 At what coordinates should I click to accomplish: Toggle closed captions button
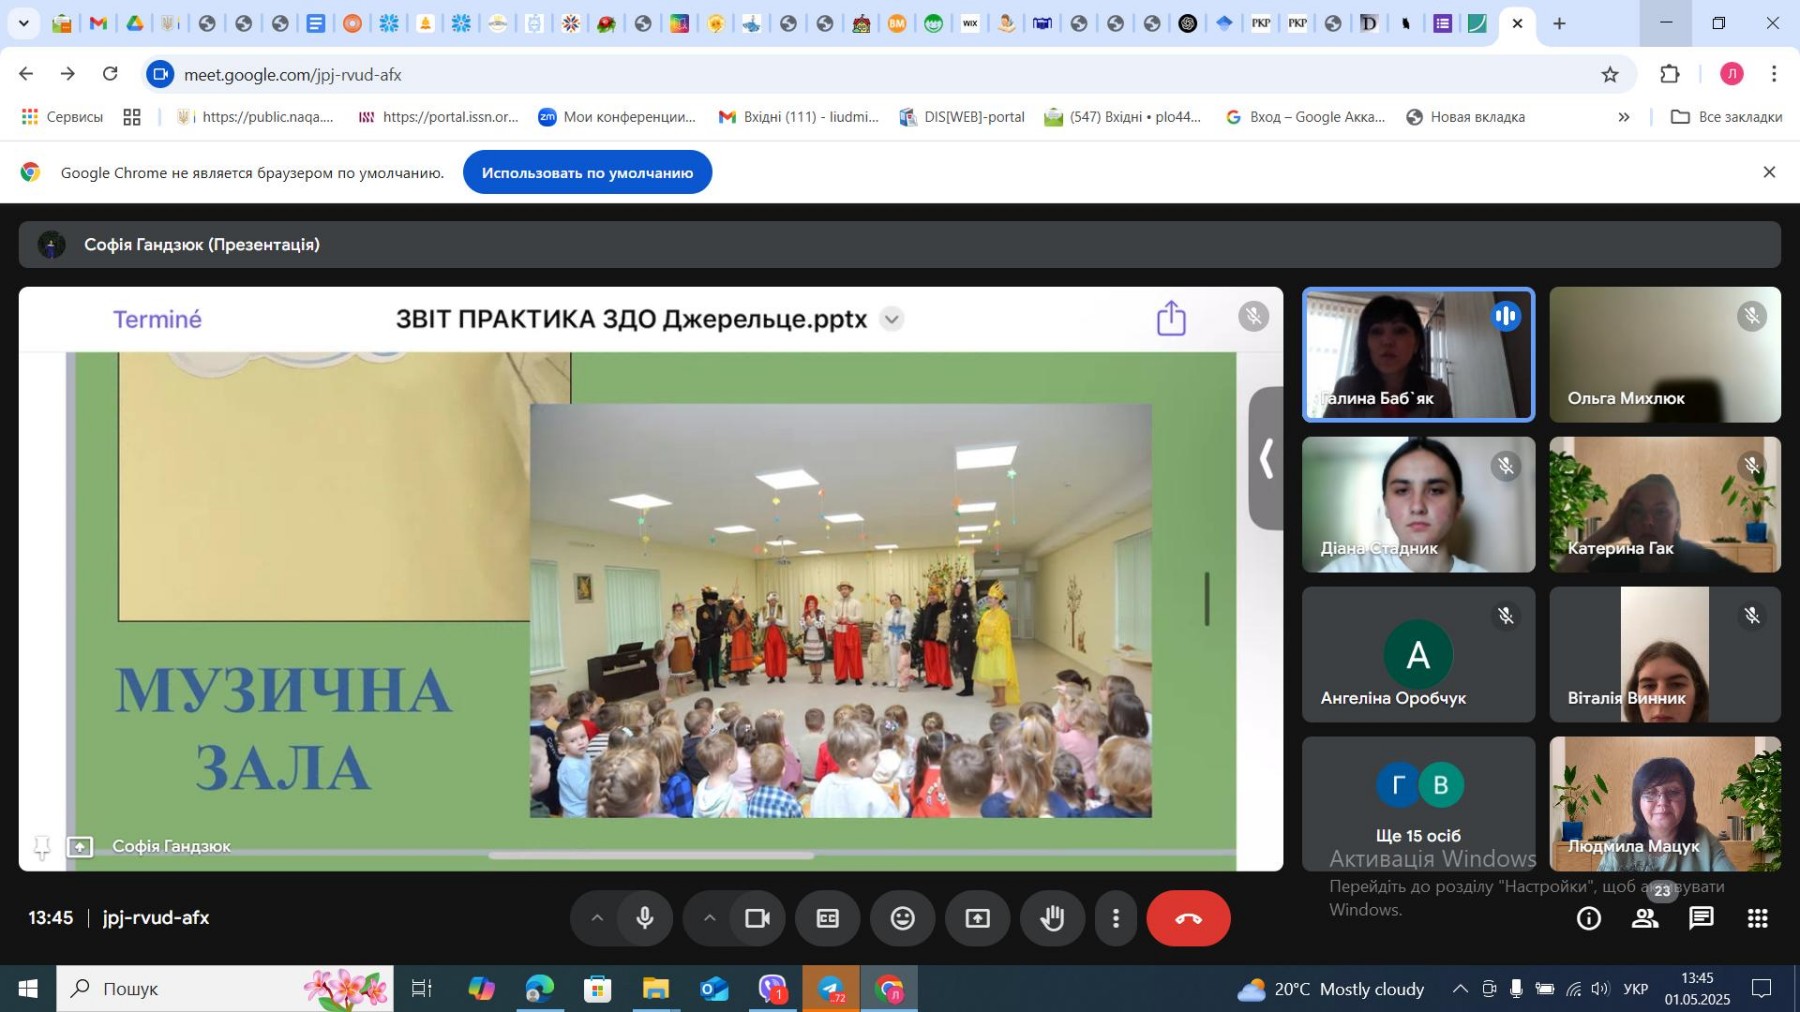827,918
